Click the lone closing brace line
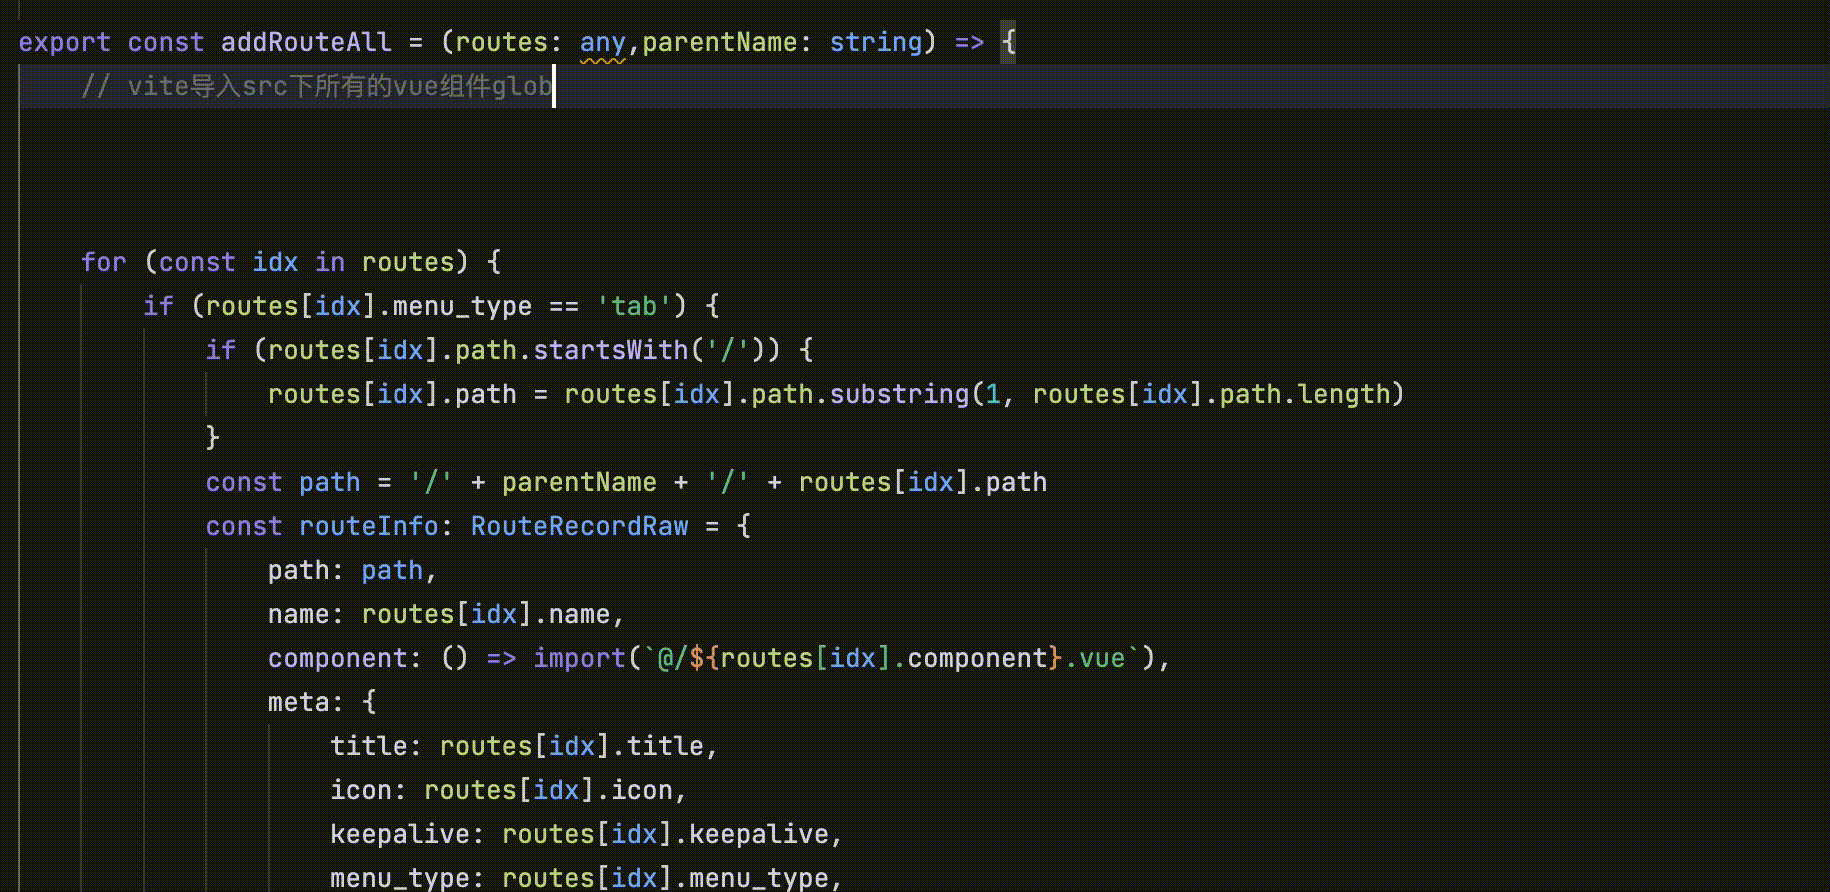Viewport: 1830px width, 892px height. click(x=212, y=438)
